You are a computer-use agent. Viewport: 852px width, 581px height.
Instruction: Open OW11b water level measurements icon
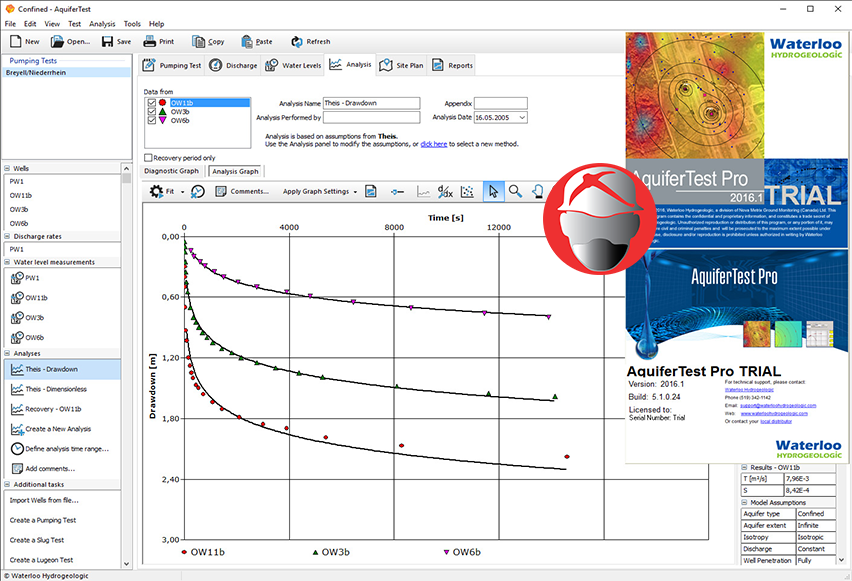pyautogui.click(x=17, y=298)
